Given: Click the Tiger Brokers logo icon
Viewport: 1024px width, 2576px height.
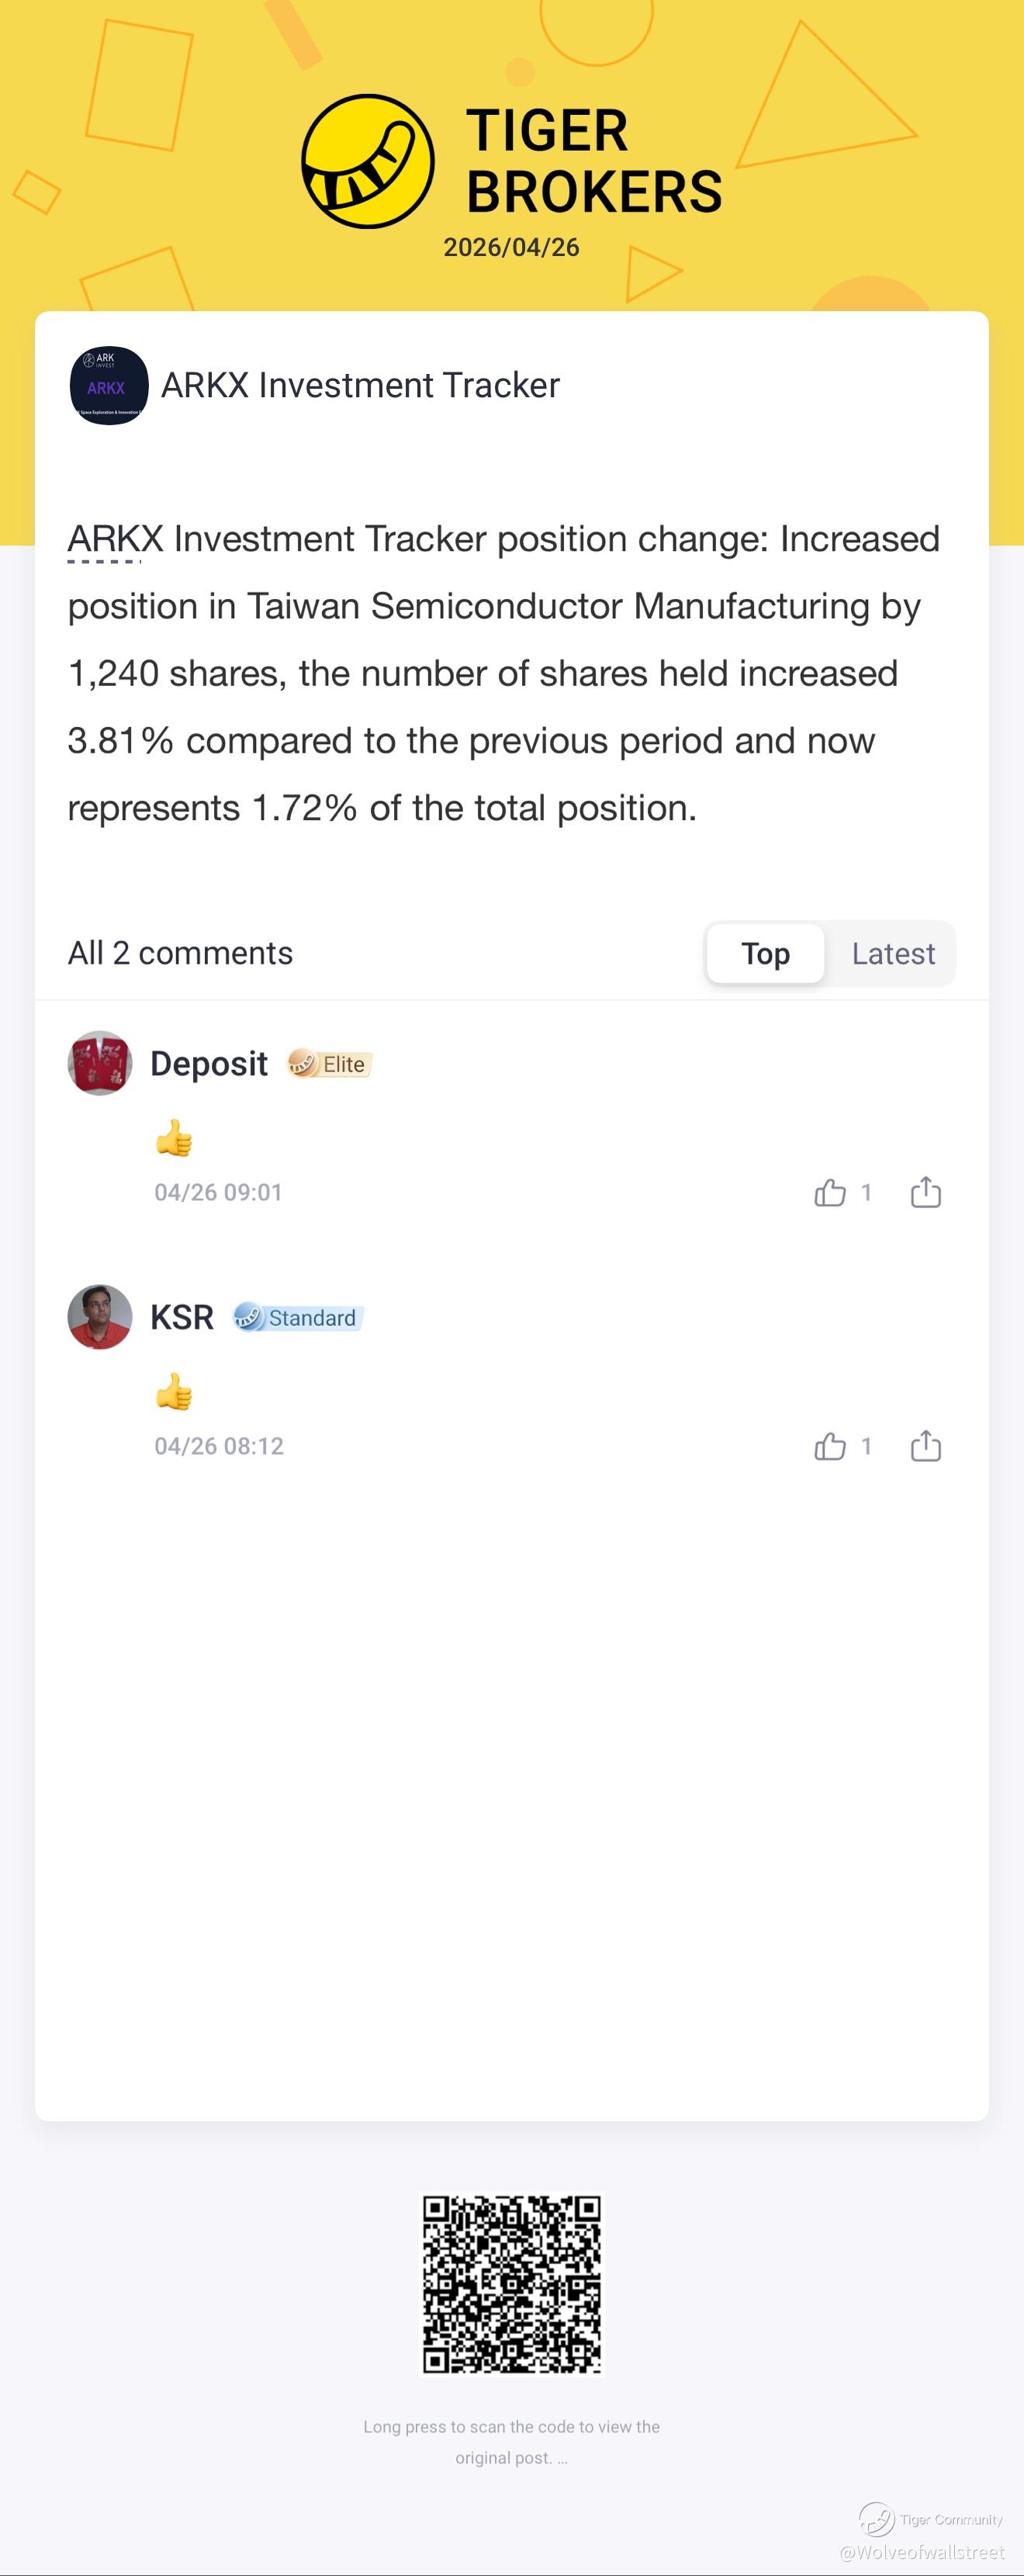Looking at the screenshot, I should pyautogui.click(x=367, y=161).
